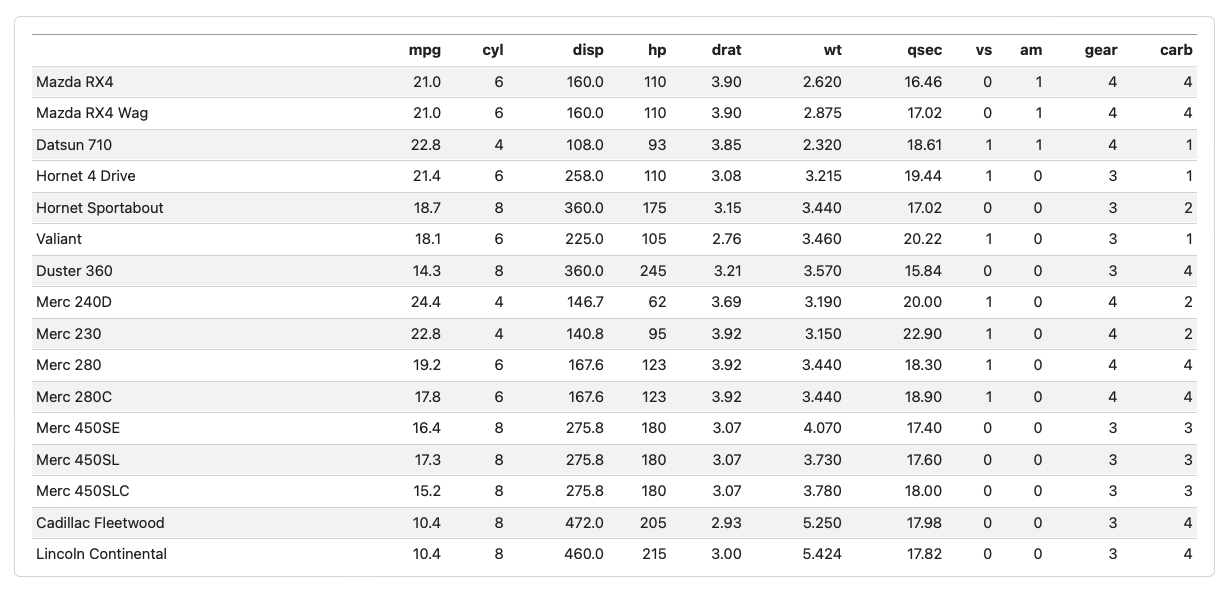Viewport: 1230px width, 592px height.
Task: Click the mpg column header
Action: [x=424, y=50]
